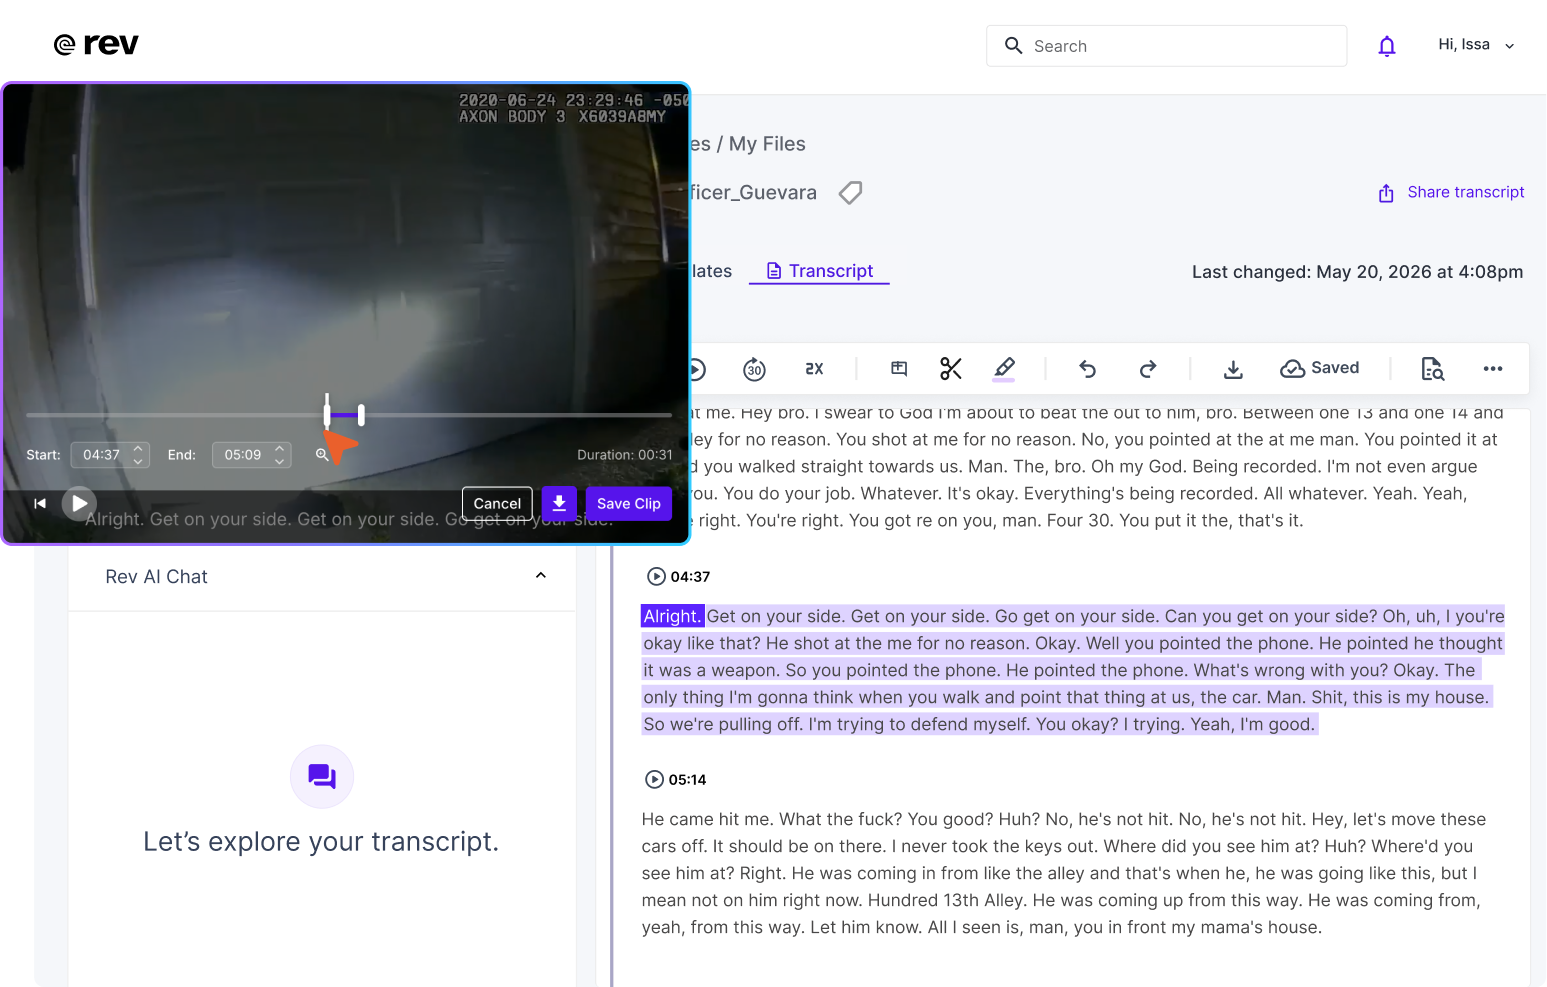Click the highlighted word Alright.
Image resolution: width=1547 pixels, height=987 pixels.
(672, 616)
